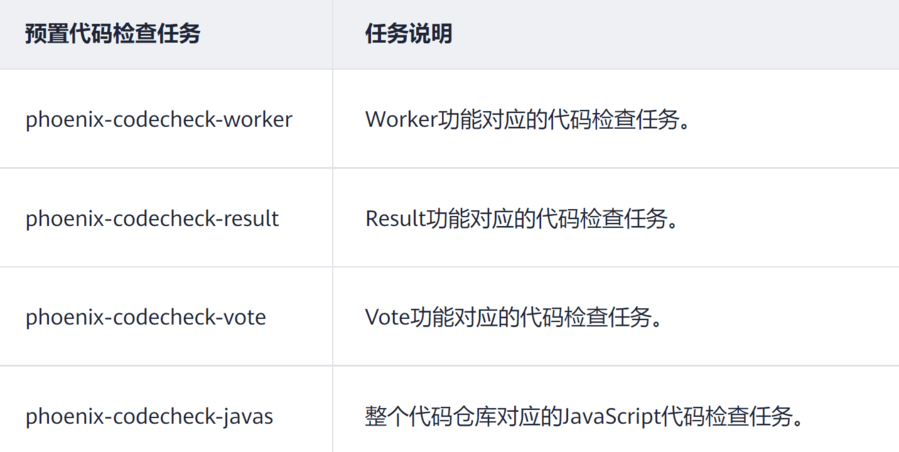Open the phoenix-codecheck-vote task entry

(x=146, y=317)
